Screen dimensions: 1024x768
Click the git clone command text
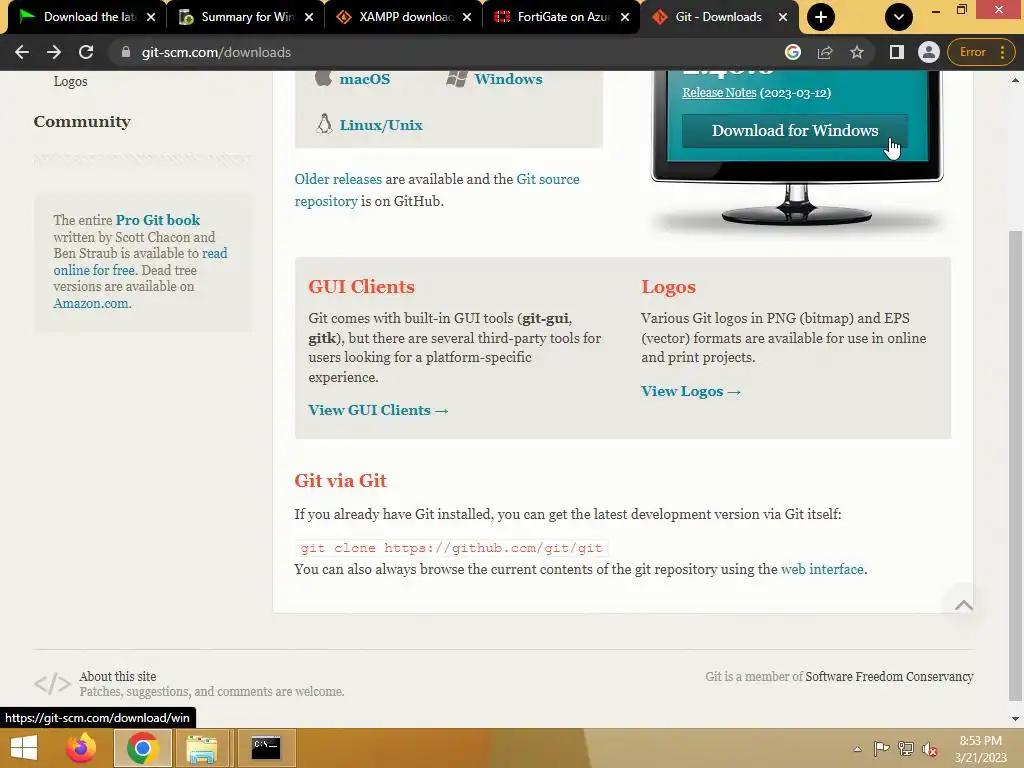tap(451, 548)
